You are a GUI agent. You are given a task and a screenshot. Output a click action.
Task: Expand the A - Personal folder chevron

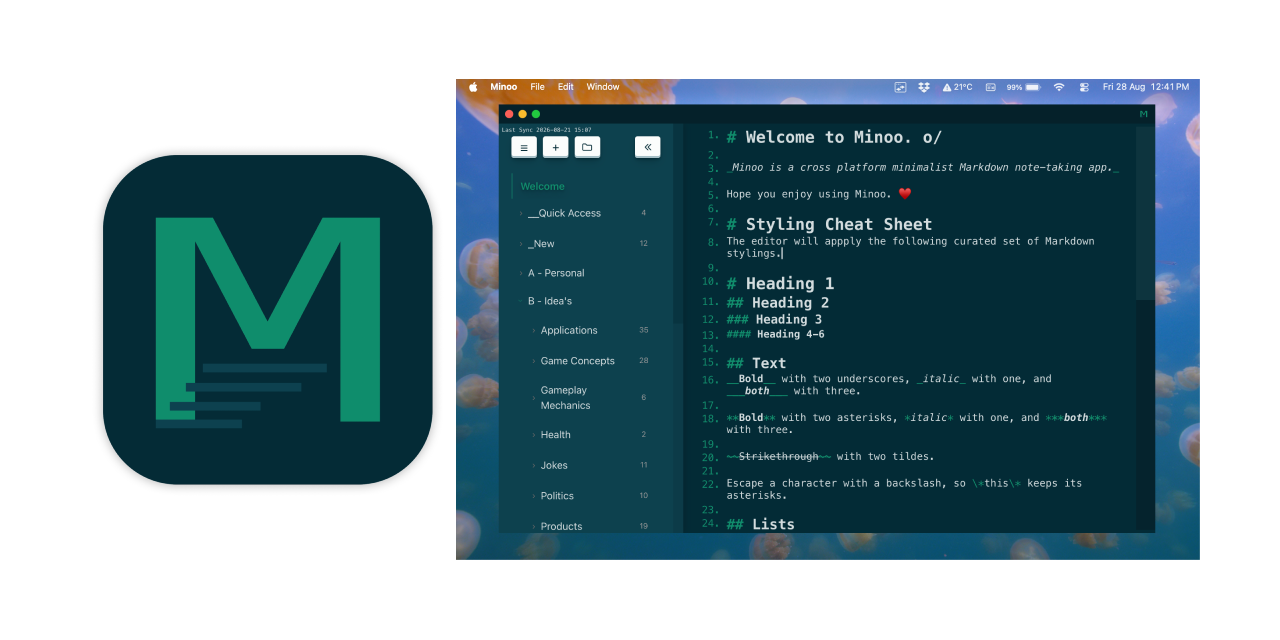coord(521,273)
